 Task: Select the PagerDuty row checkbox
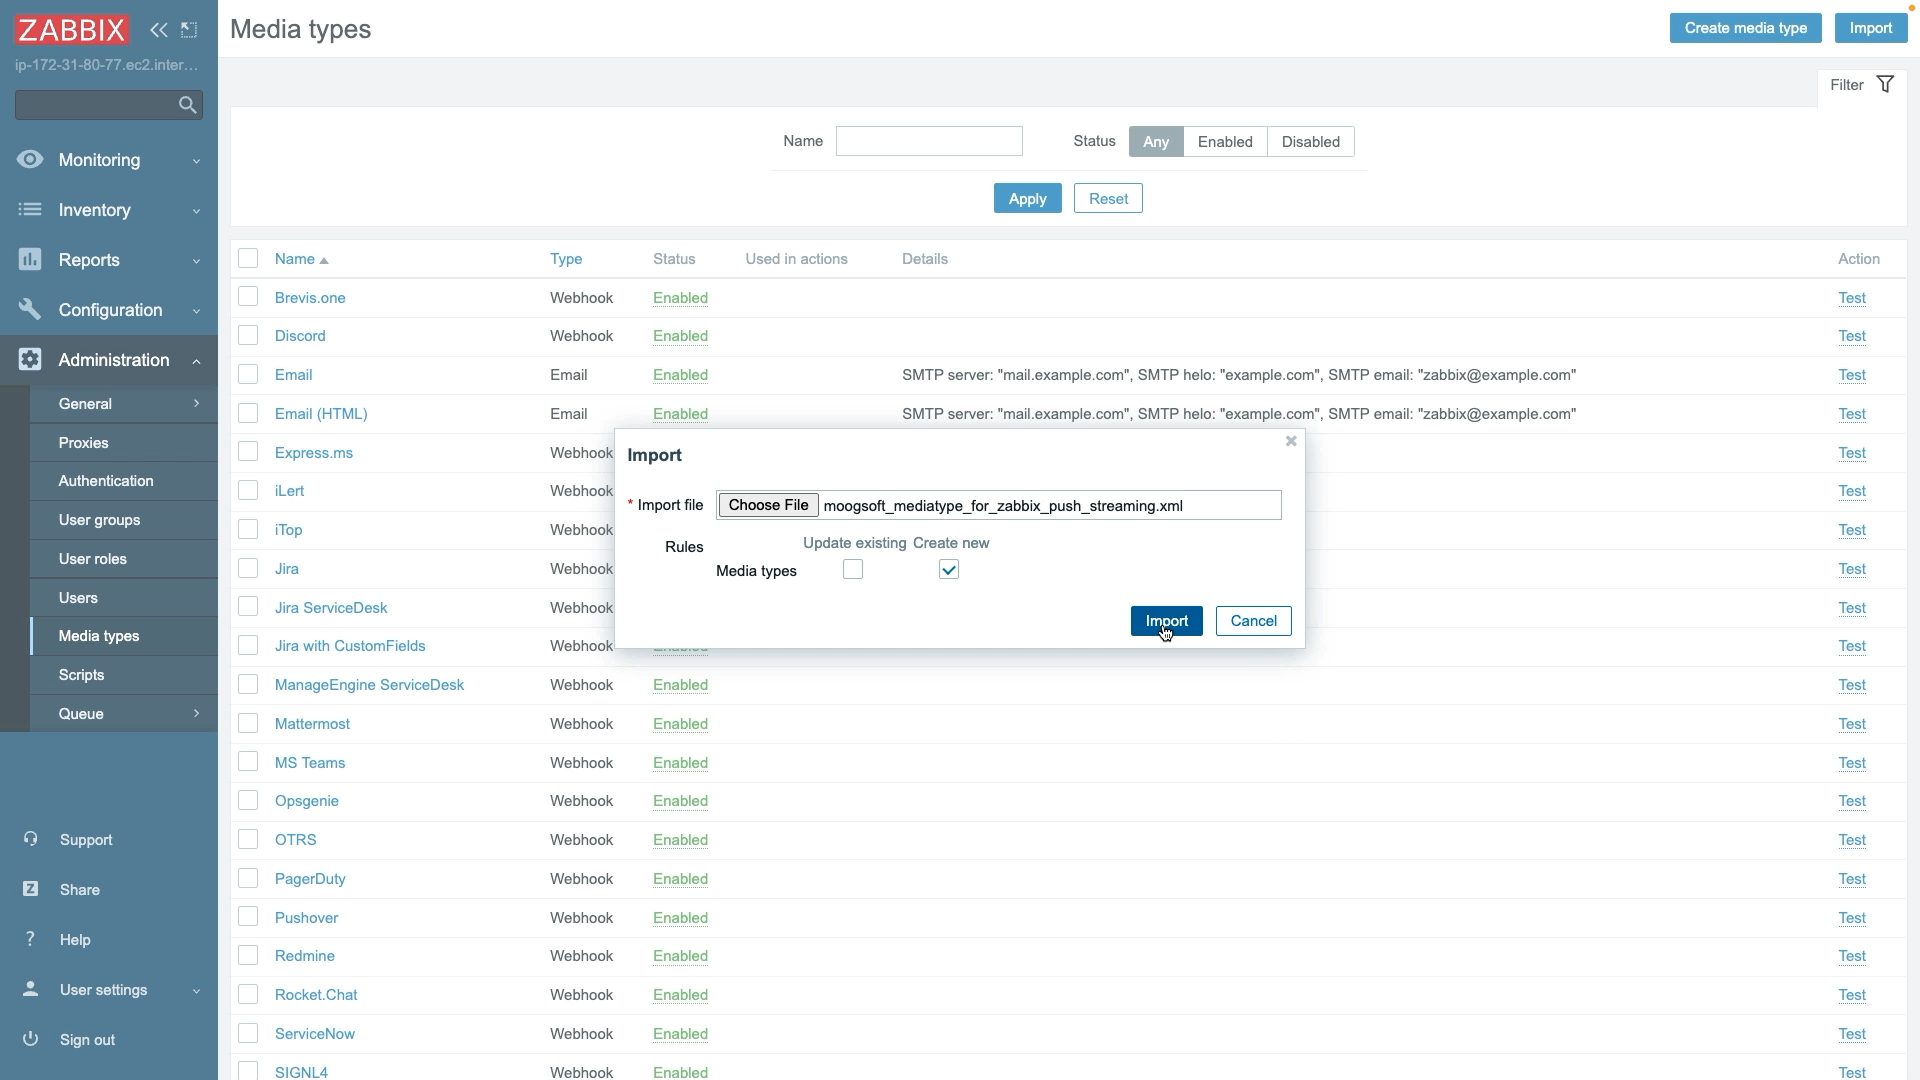(x=248, y=878)
